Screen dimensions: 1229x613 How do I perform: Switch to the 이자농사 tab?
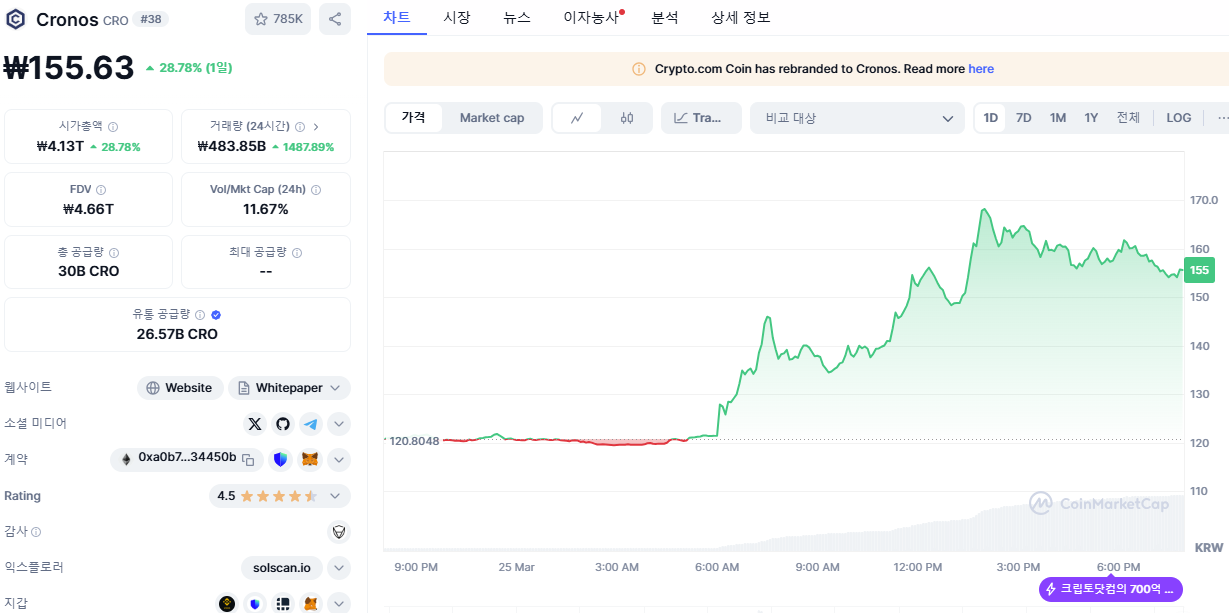point(592,17)
